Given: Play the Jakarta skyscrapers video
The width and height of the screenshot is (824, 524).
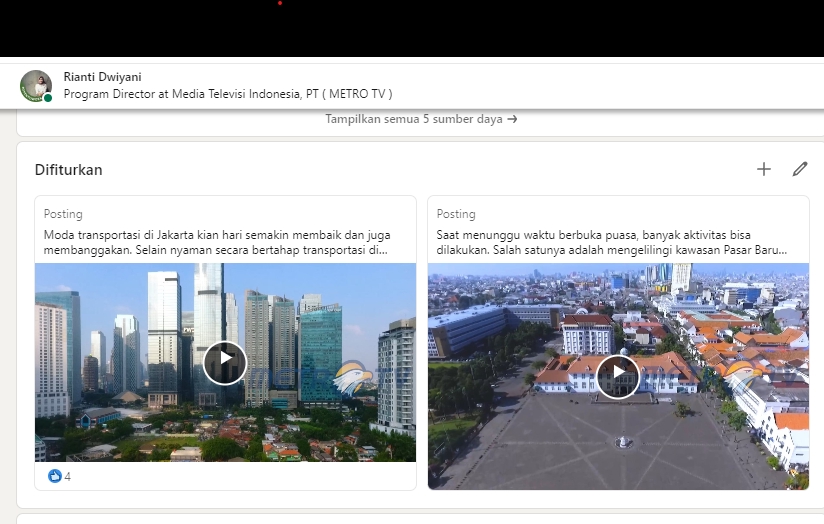Looking at the screenshot, I should (225, 363).
